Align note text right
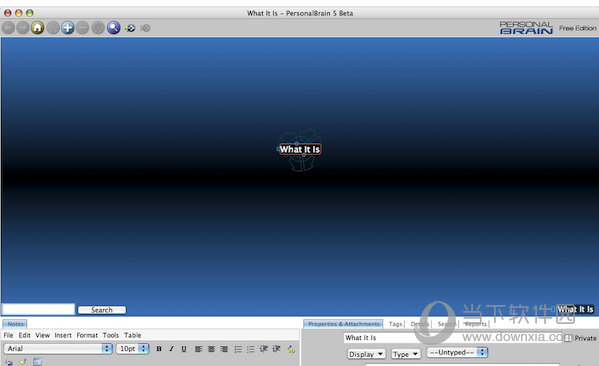 (224, 349)
